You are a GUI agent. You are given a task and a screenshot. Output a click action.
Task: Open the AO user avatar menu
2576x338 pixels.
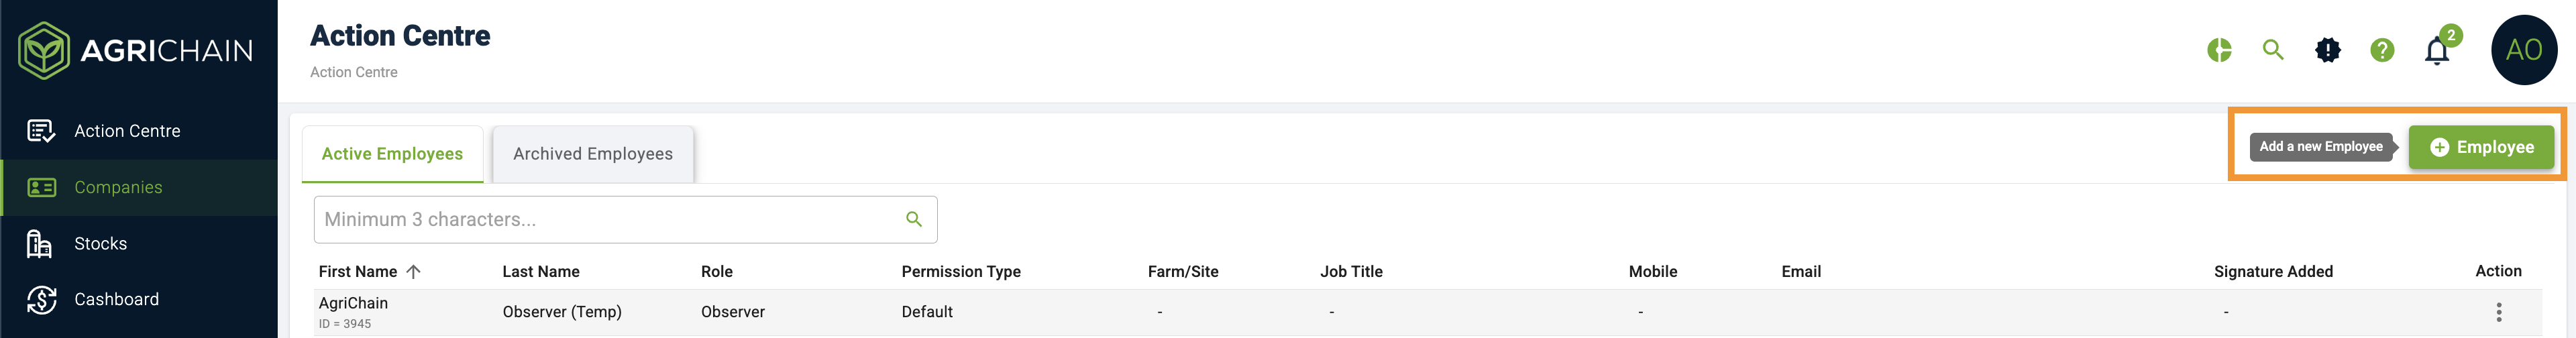point(2523,50)
